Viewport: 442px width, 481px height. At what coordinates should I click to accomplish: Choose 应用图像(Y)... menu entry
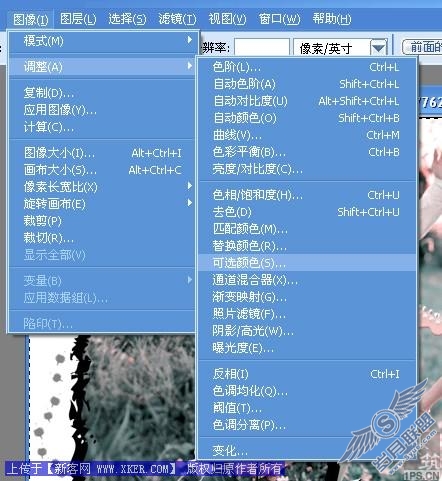point(102,110)
